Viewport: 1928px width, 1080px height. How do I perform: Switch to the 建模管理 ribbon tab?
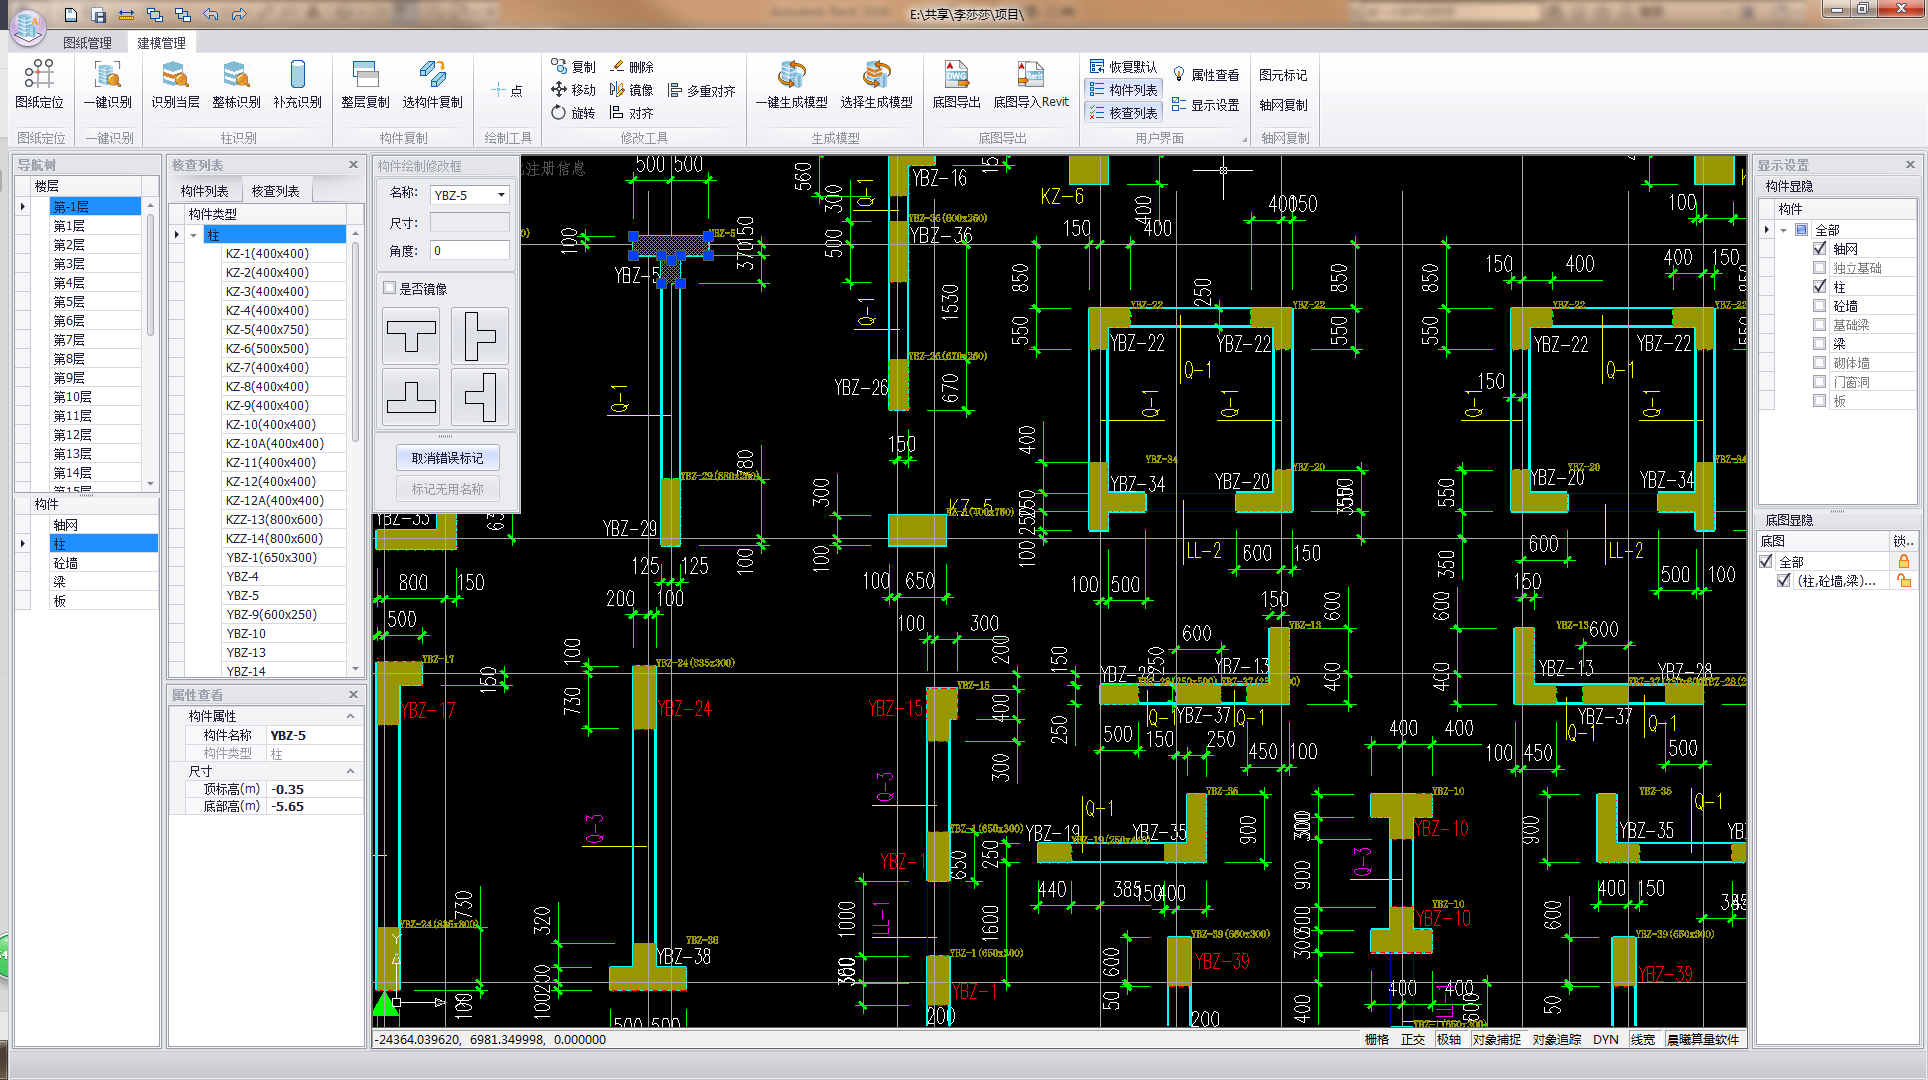[x=161, y=43]
